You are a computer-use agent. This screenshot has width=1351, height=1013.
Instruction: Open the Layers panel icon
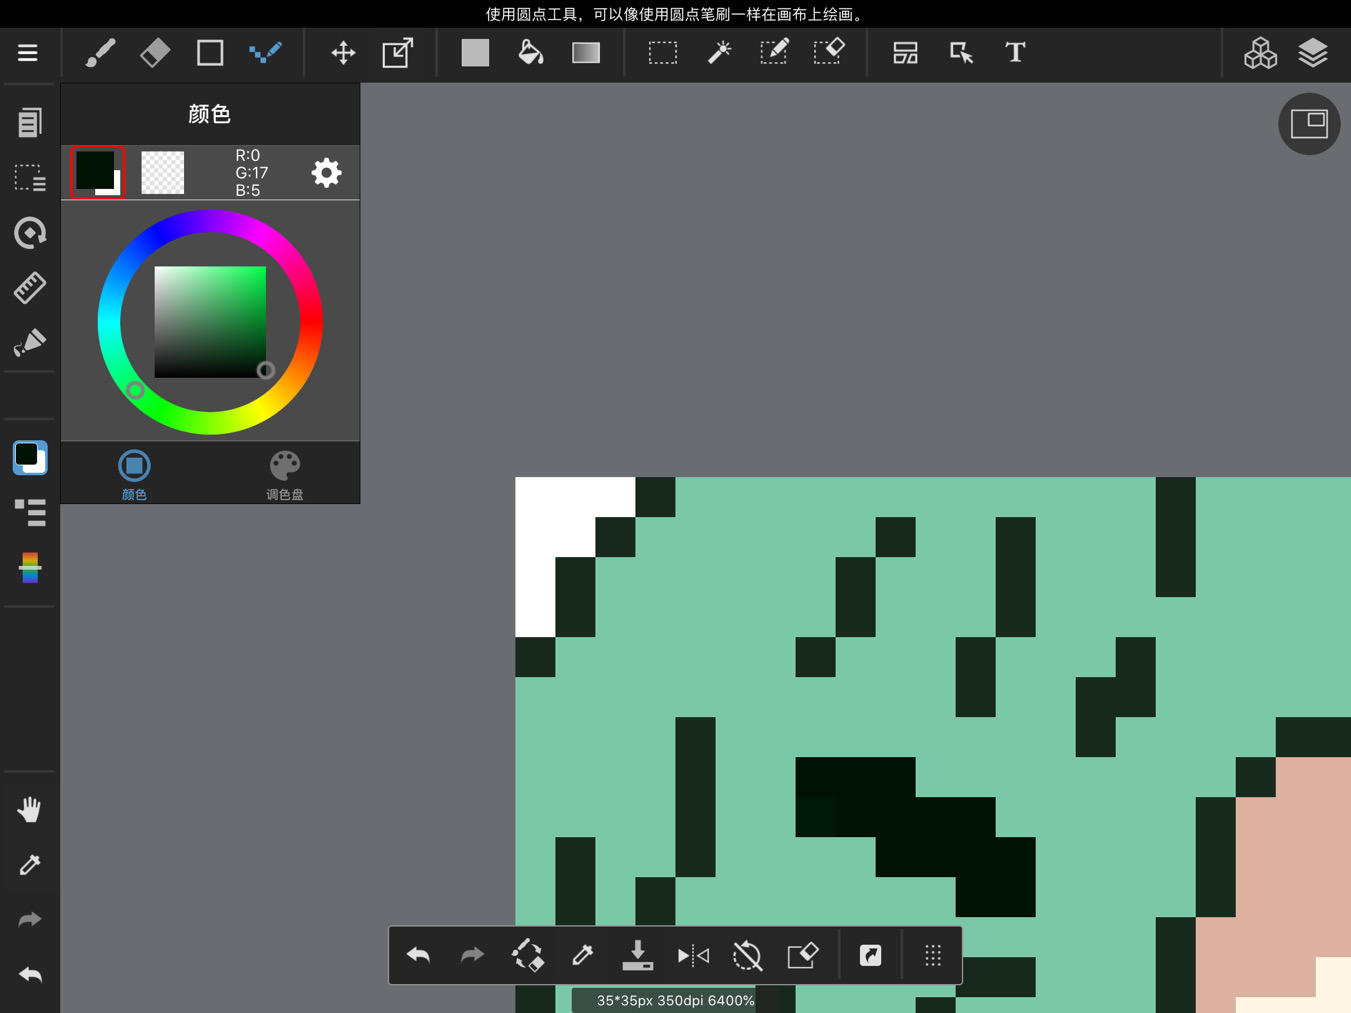1312,53
